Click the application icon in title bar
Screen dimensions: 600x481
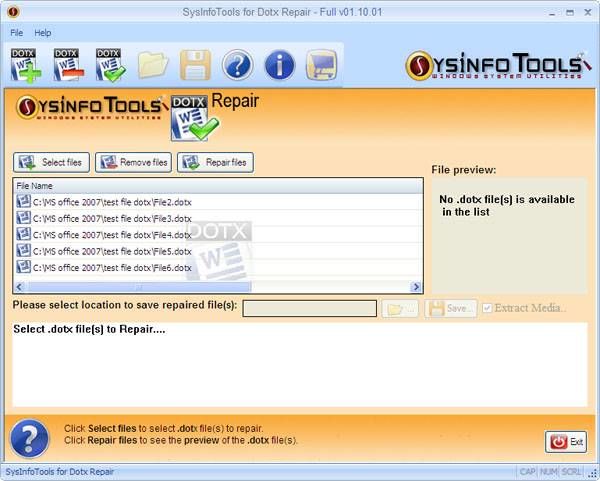pyautogui.click(x=13, y=12)
